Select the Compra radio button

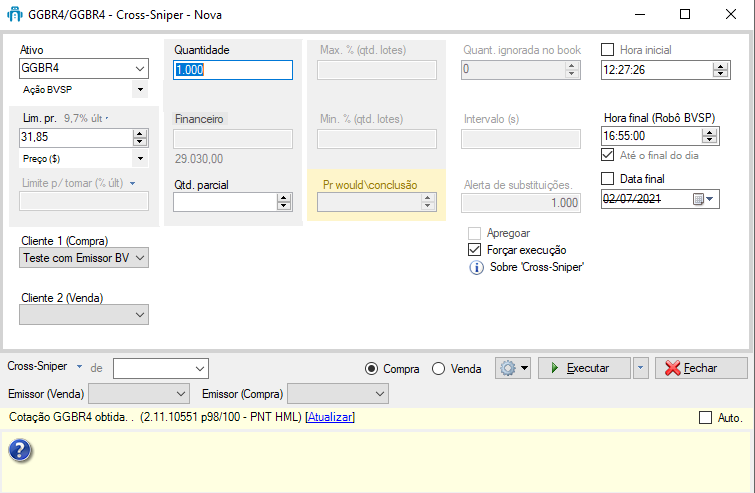click(372, 368)
